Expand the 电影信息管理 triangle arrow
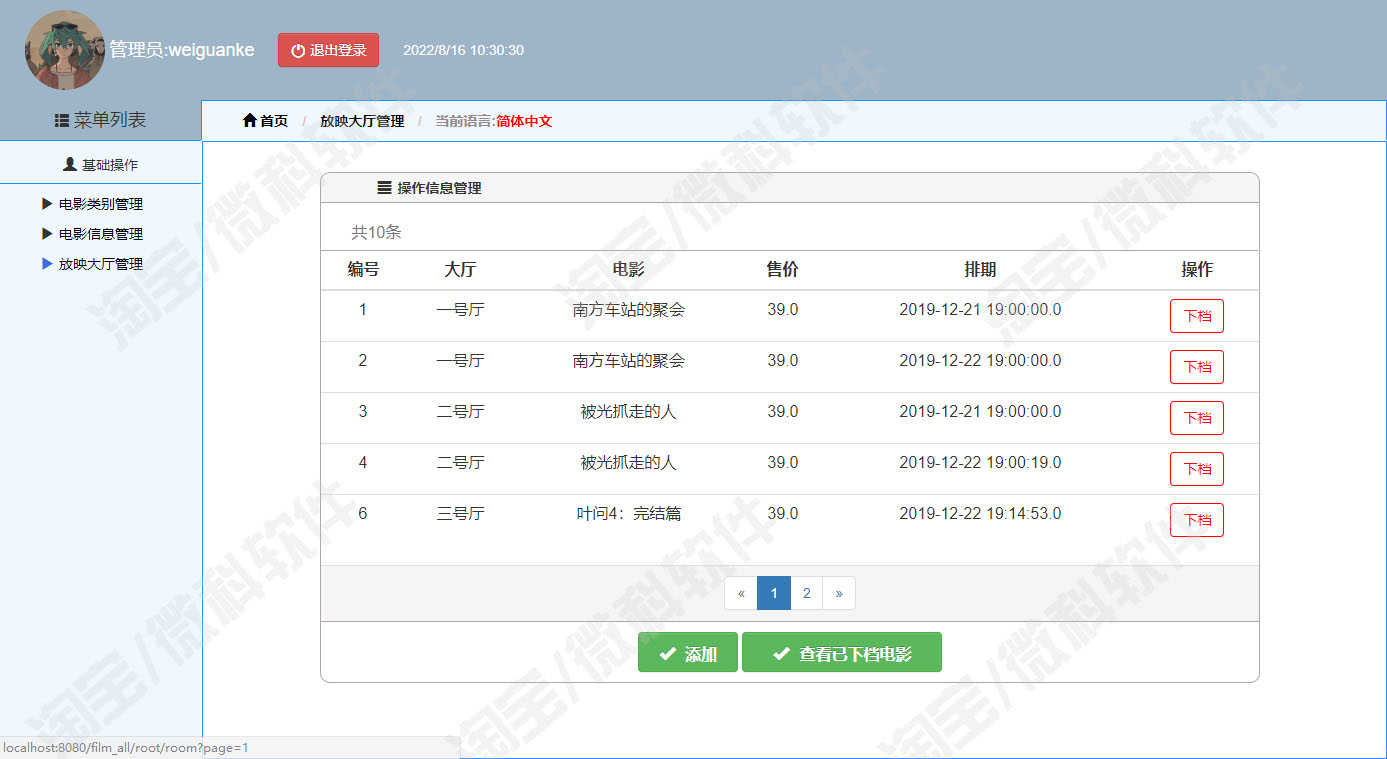 [47, 234]
